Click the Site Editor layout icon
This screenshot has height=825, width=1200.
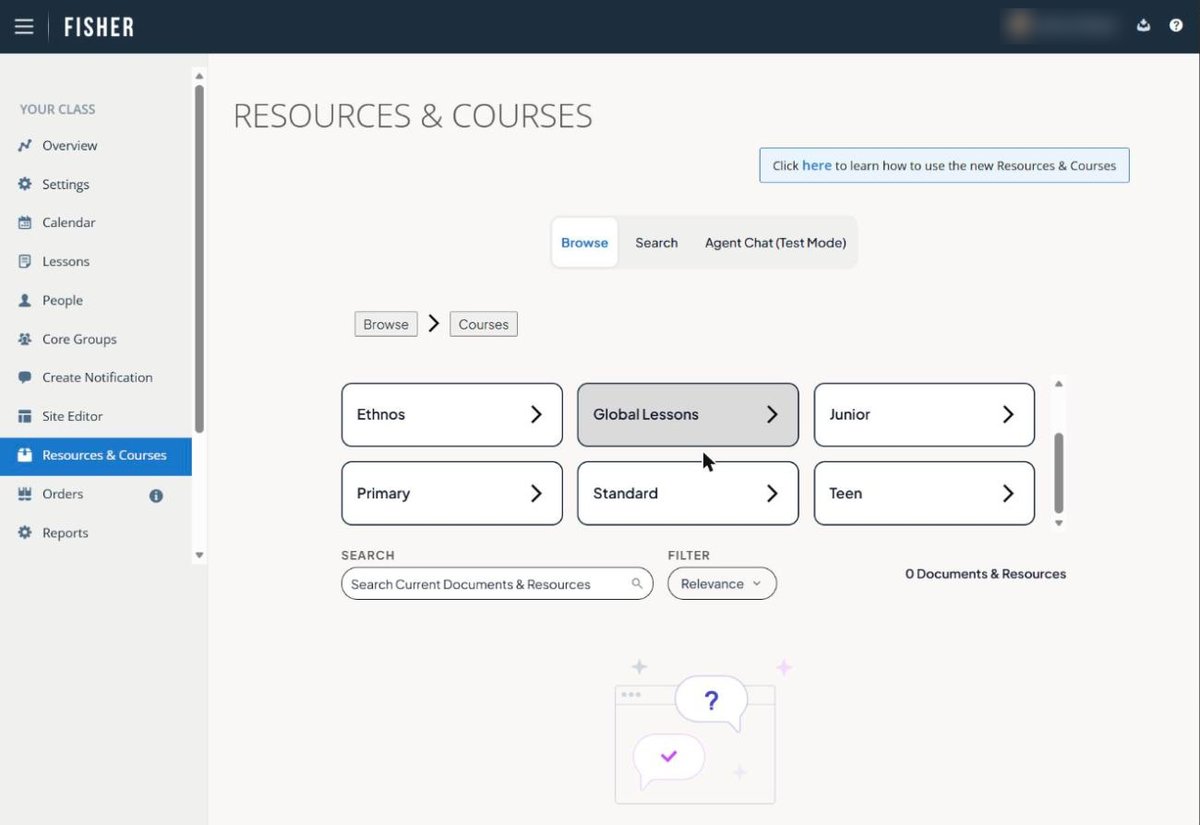tap(25, 417)
